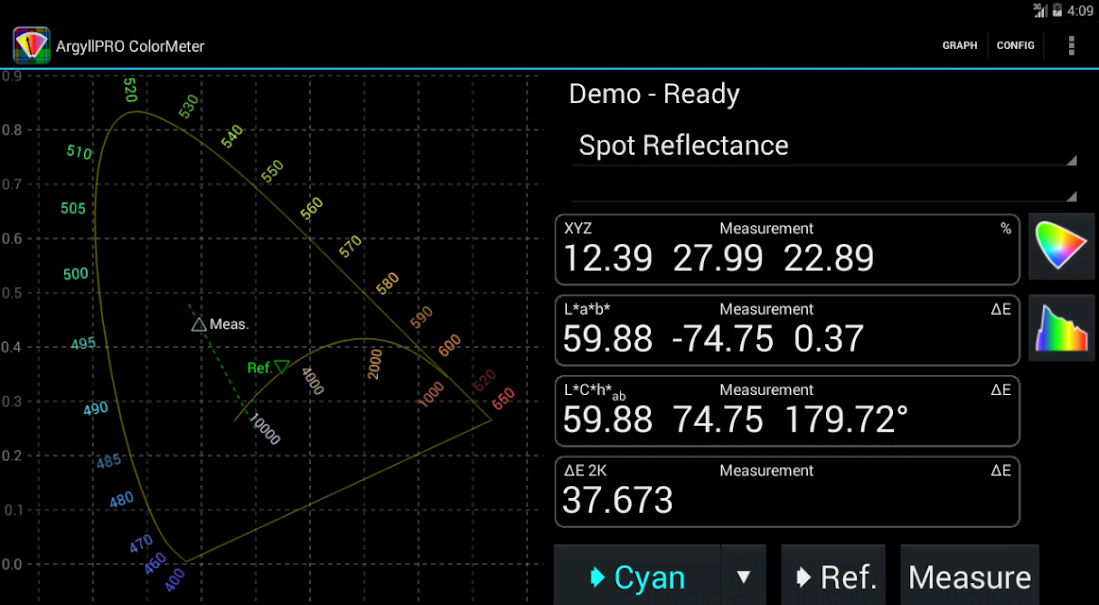This screenshot has width=1099, height=605.
Task: Tap the battery icon in status bar
Action: click(x=1057, y=11)
